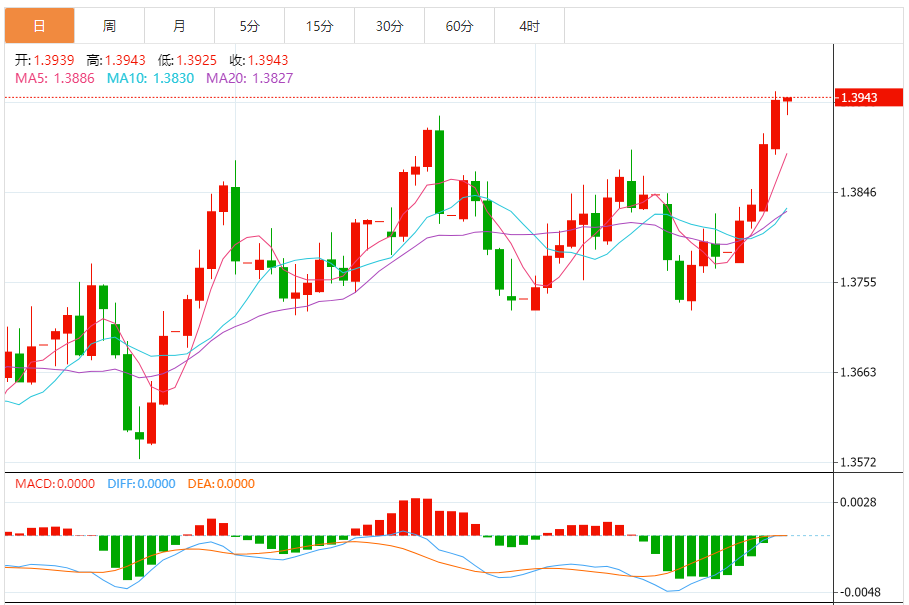Open the 60分 timeframe tab

[460, 26]
